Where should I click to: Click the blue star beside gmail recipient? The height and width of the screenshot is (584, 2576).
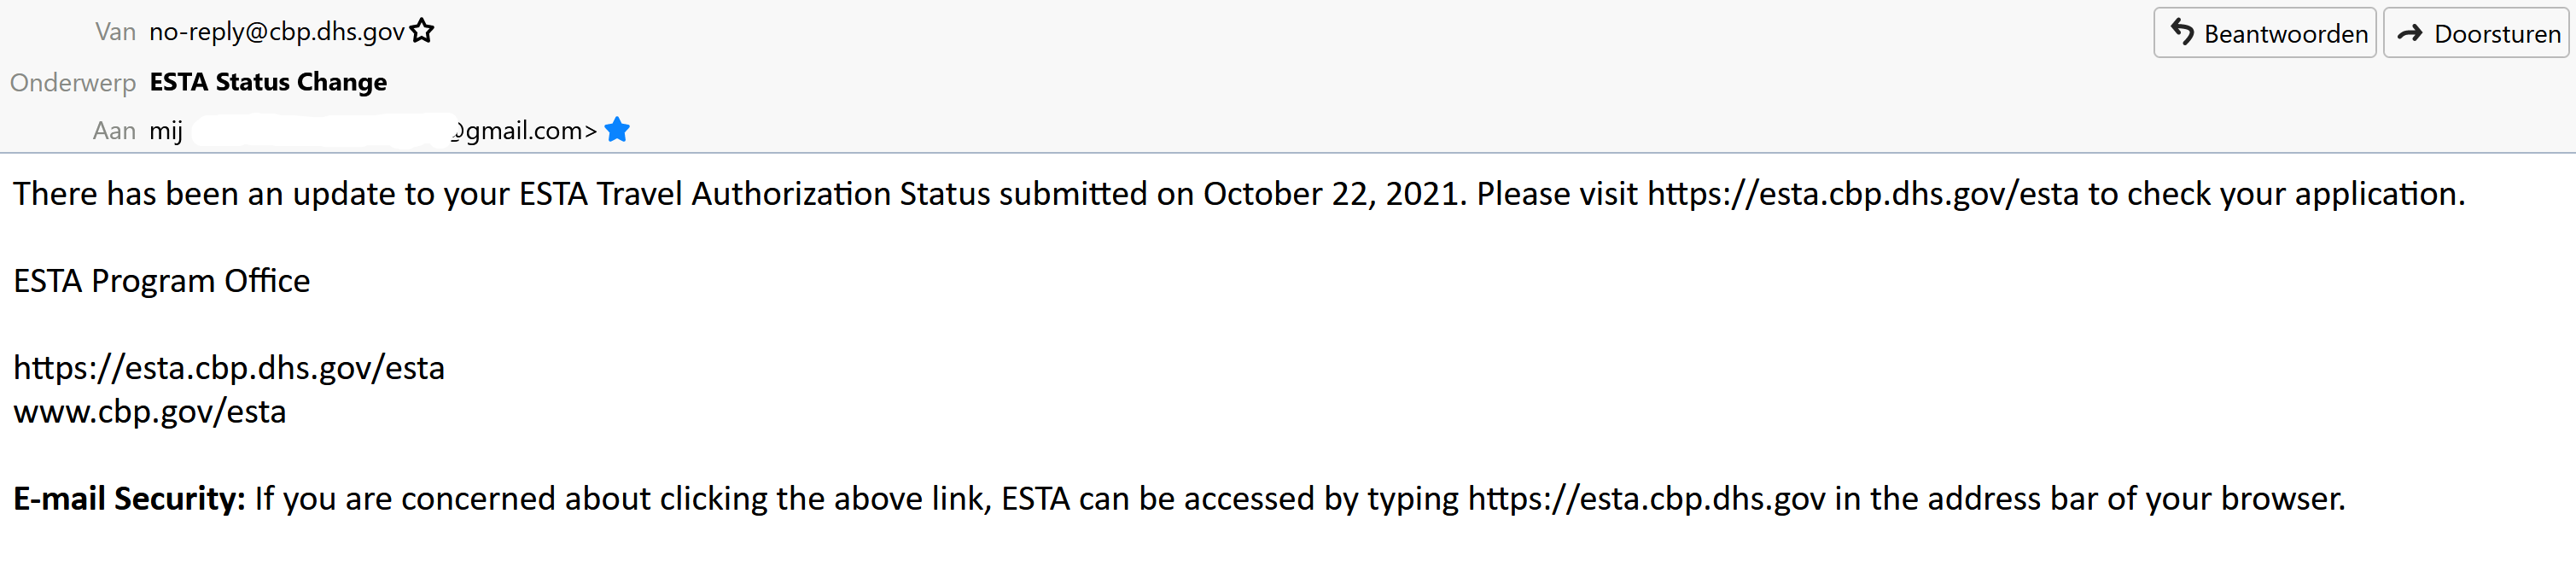coord(617,130)
